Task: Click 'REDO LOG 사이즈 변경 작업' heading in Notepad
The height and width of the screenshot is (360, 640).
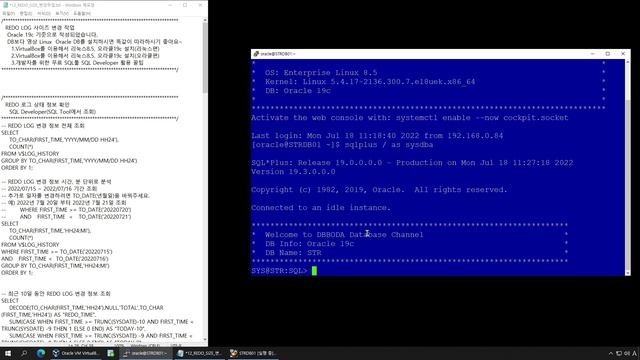Action: (40, 28)
